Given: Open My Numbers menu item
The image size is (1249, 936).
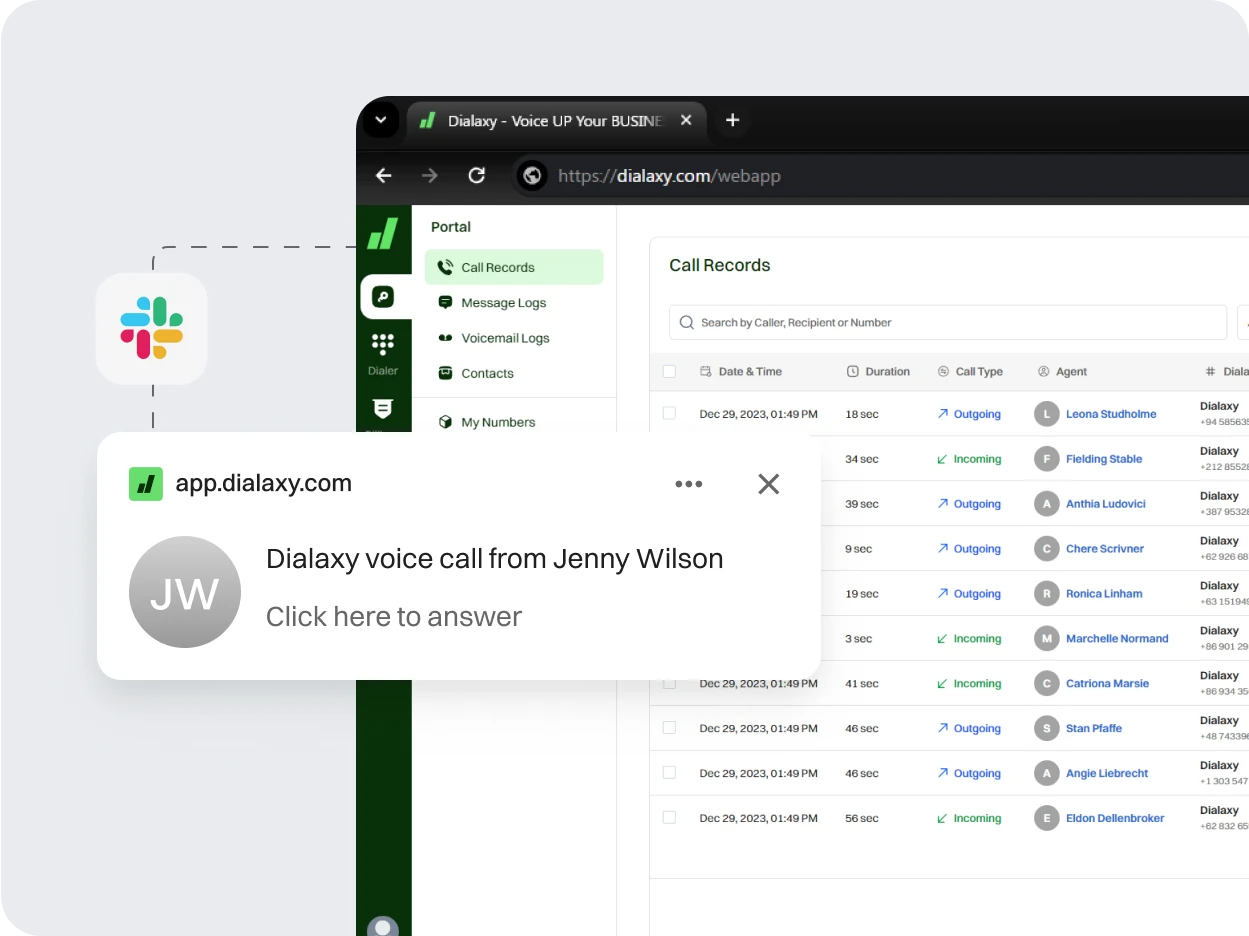Looking at the screenshot, I should (x=498, y=422).
